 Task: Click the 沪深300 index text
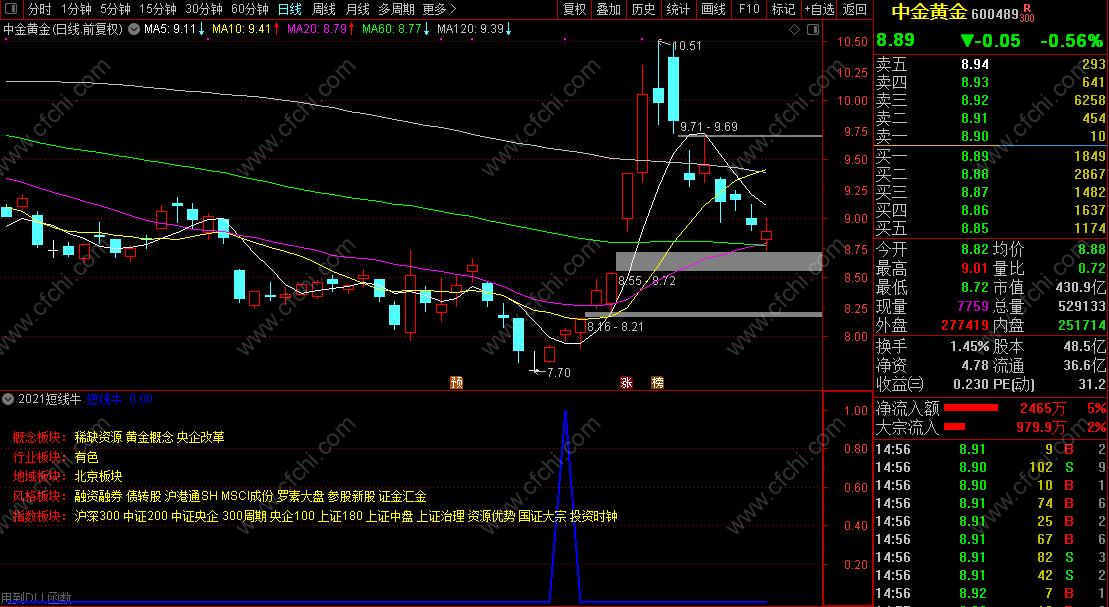pos(97,516)
